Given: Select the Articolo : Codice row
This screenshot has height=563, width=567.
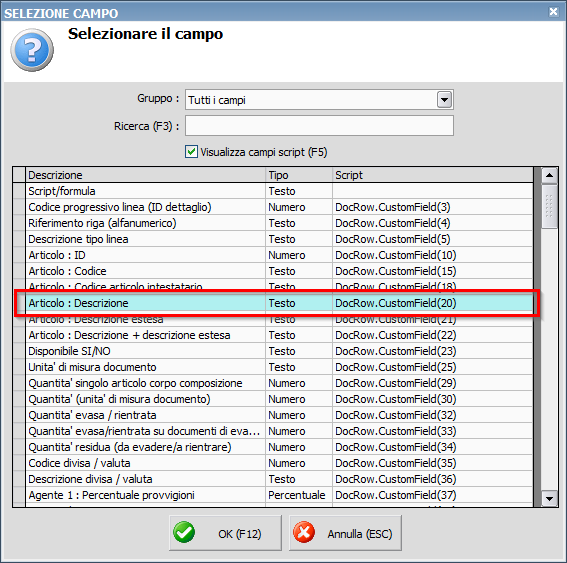Looking at the screenshot, I should [279, 271].
